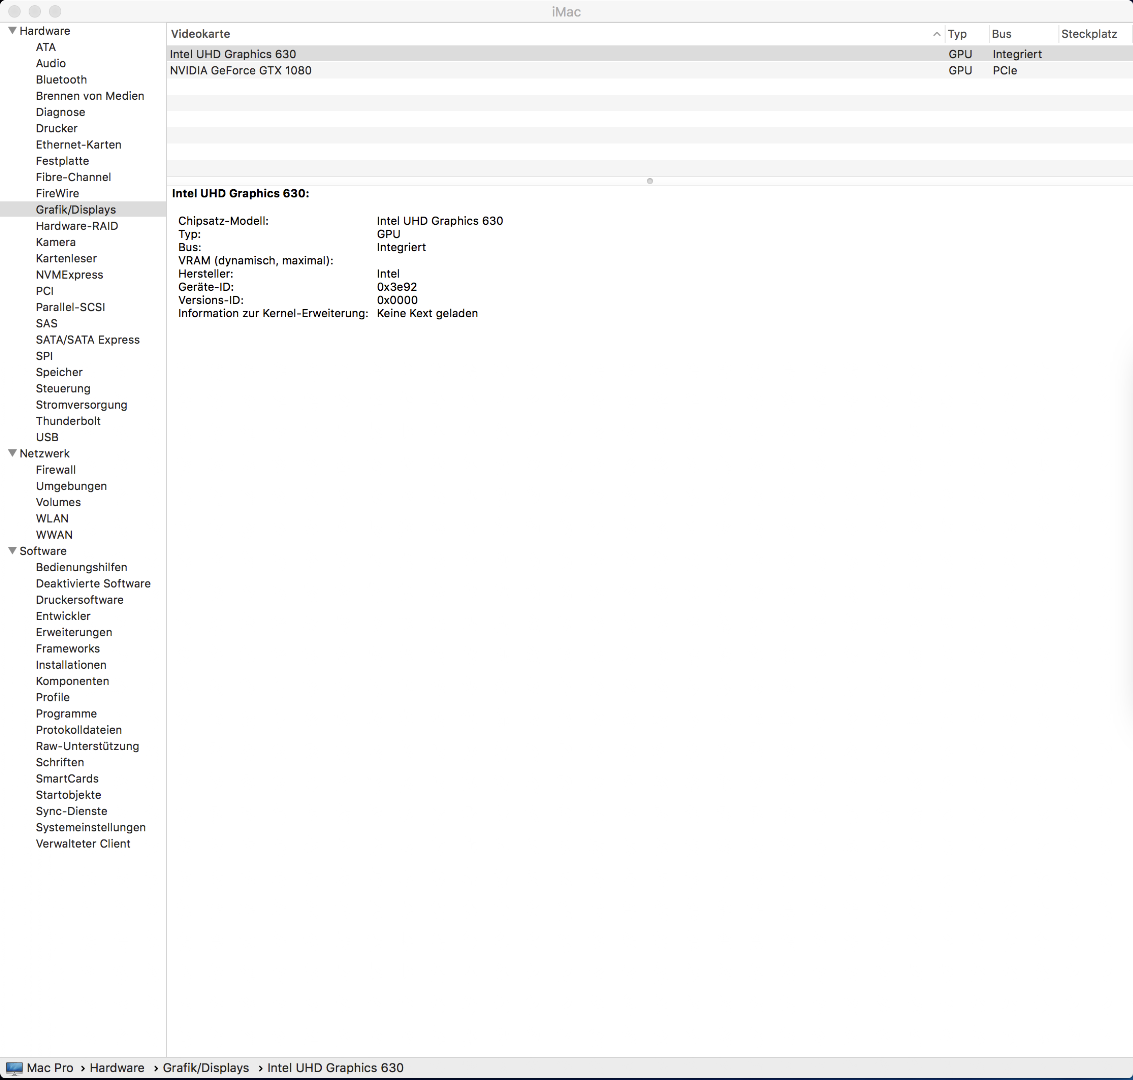
Task: Click the 'Keine Kext geladen' value
Action: pos(427,314)
